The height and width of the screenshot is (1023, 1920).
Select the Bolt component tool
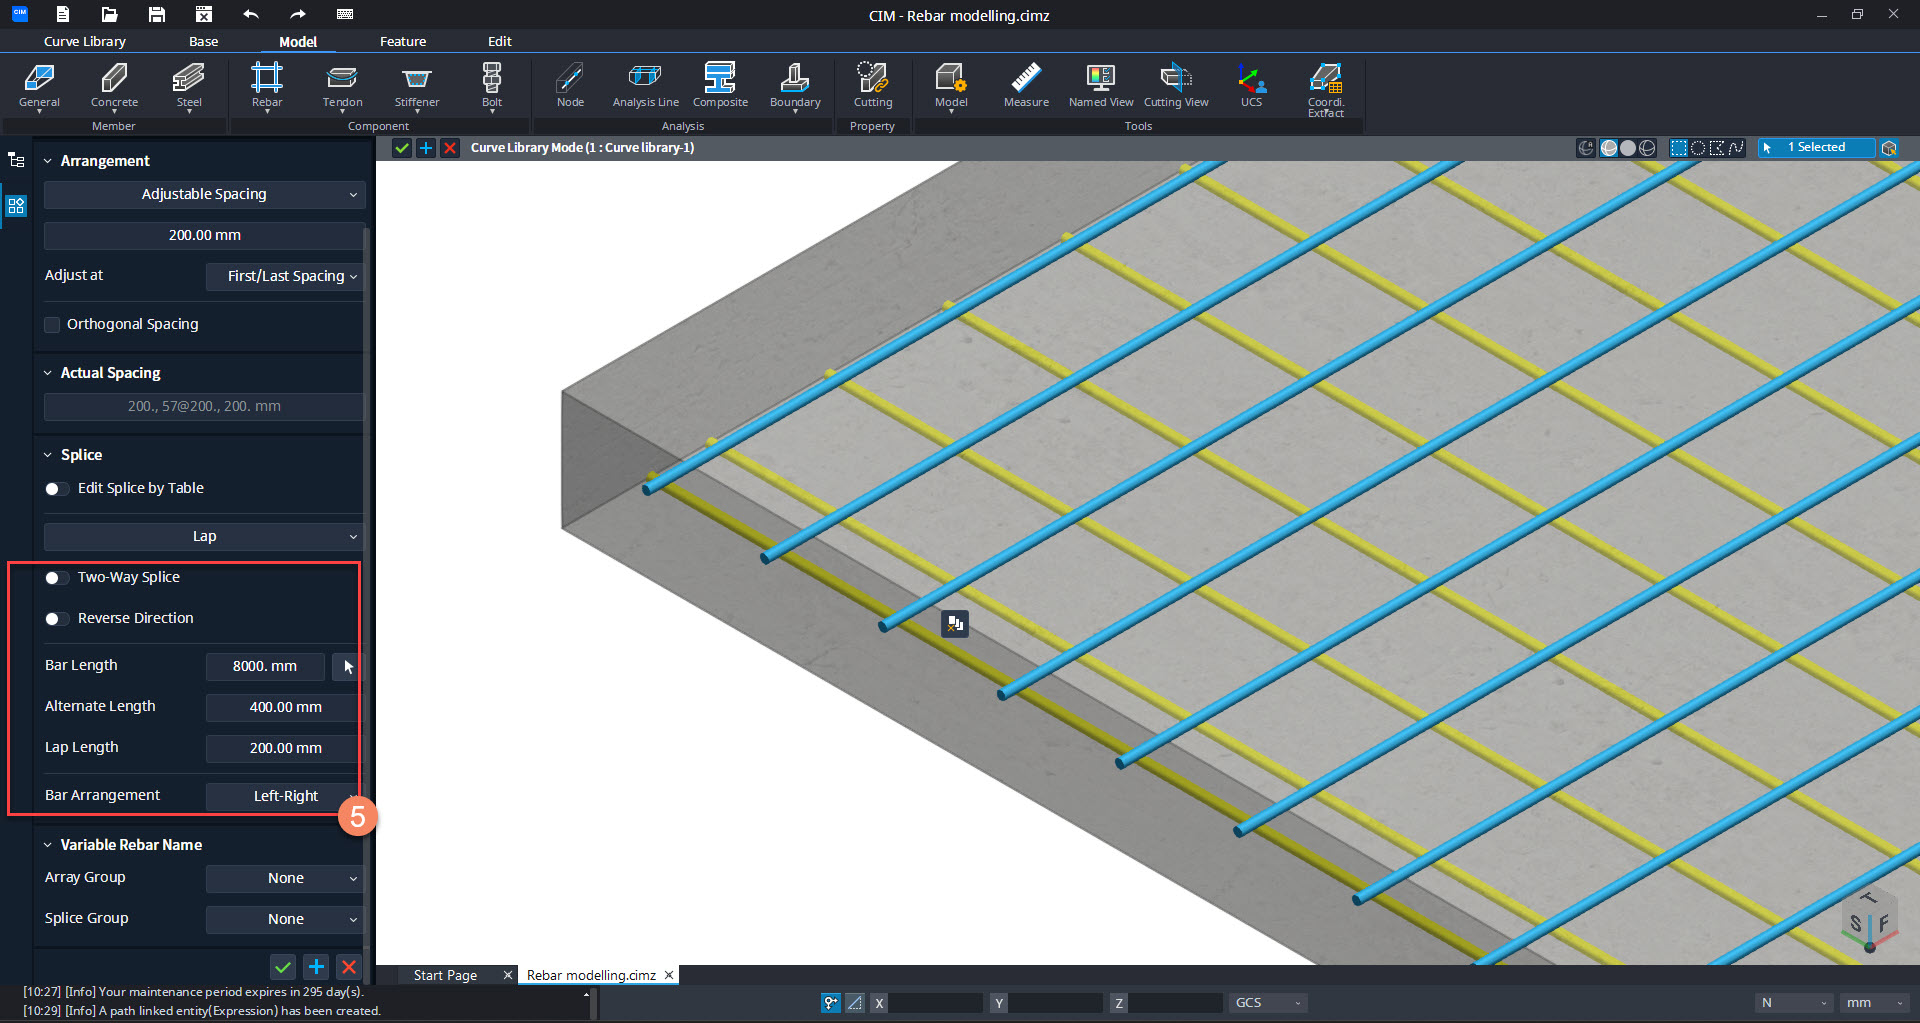click(x=492, y=86)
